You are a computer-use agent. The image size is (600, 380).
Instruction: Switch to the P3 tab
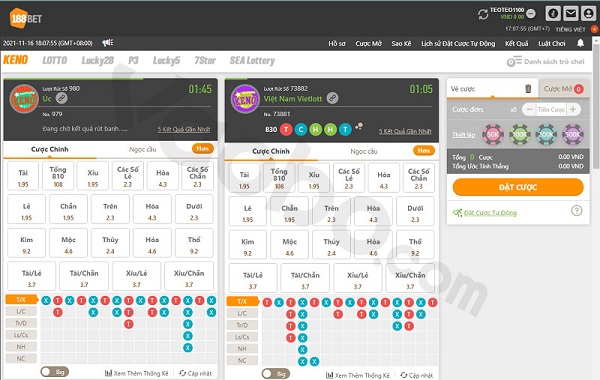pos(133,60)
